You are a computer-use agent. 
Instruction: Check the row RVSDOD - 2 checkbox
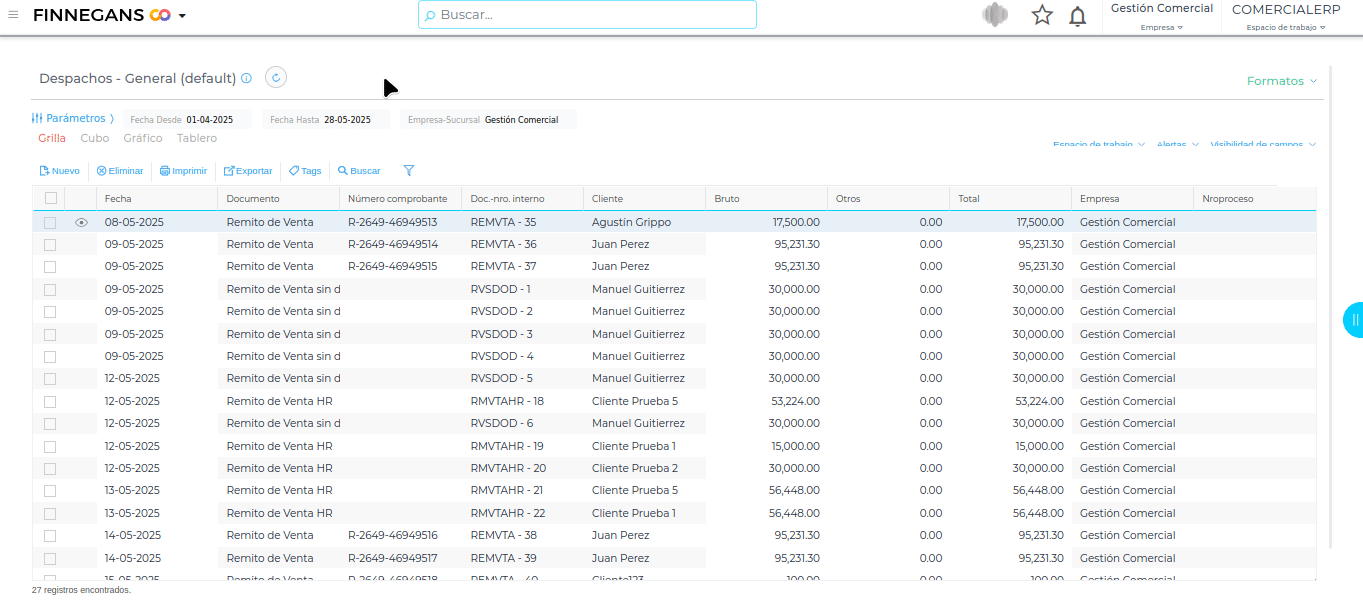coord(50,312)
